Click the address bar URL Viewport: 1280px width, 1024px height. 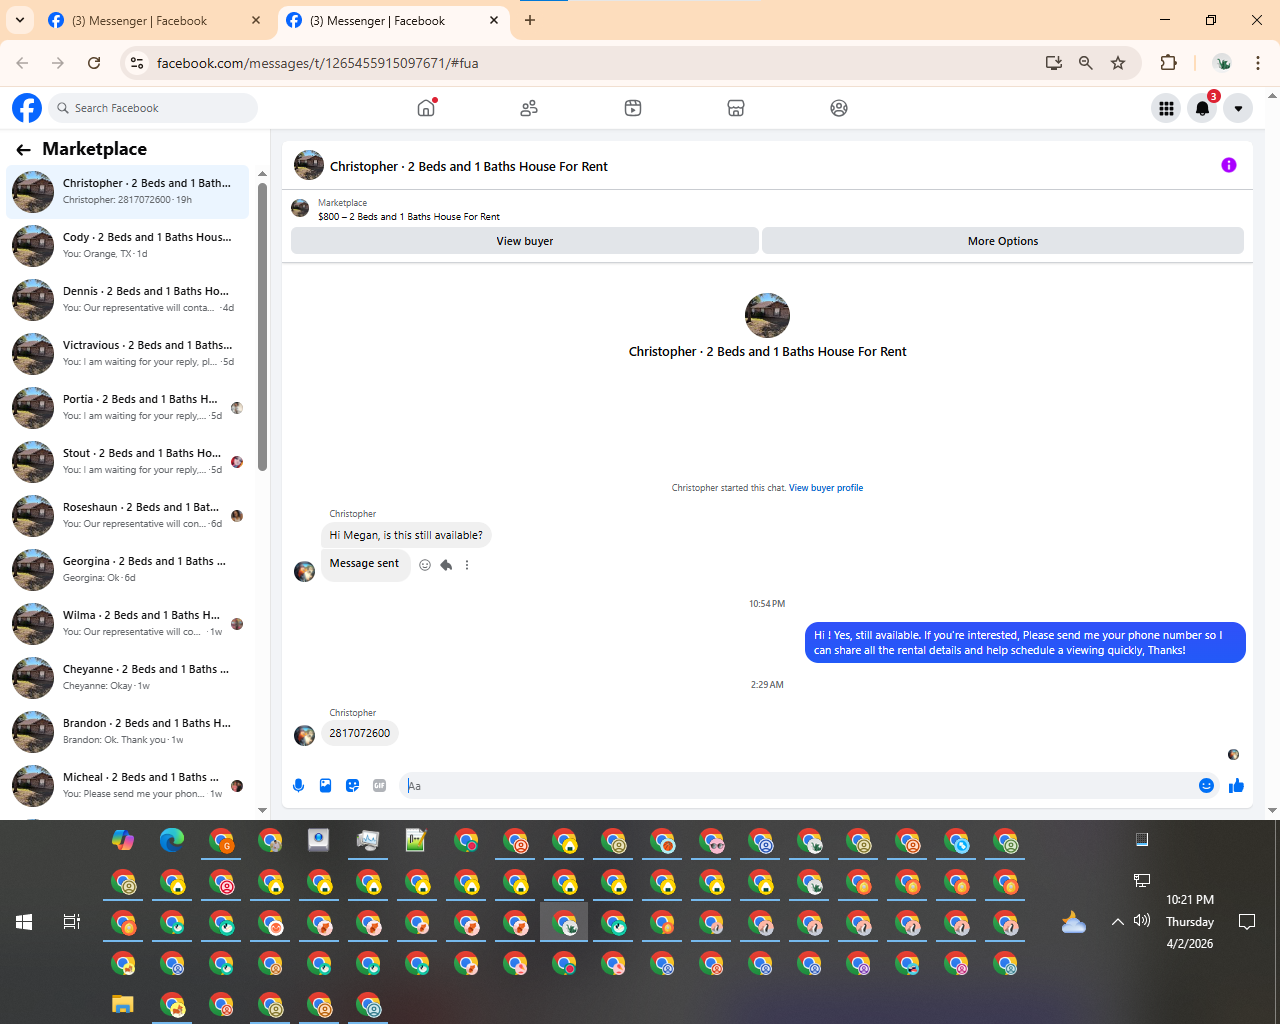coord(317,63)
